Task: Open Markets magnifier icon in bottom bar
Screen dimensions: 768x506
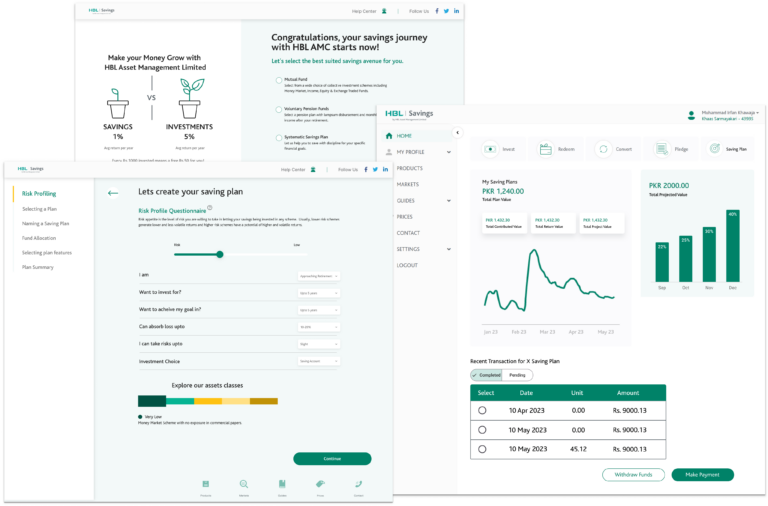Action: pyautogui.click(x=243, y=484)
